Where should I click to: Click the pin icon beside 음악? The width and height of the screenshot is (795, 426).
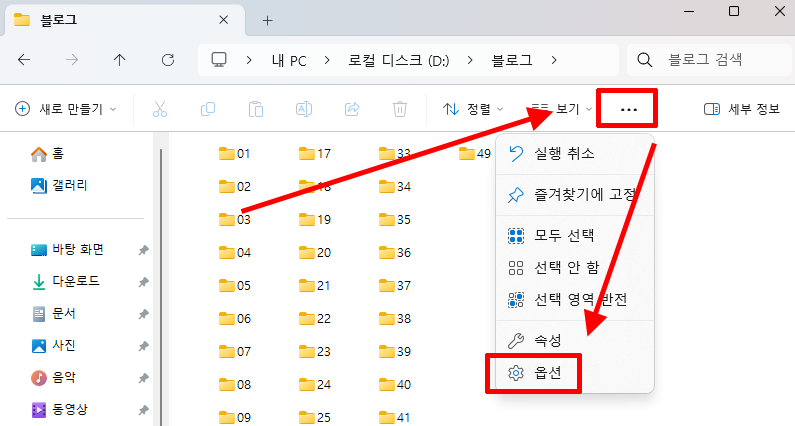[143, 378]
